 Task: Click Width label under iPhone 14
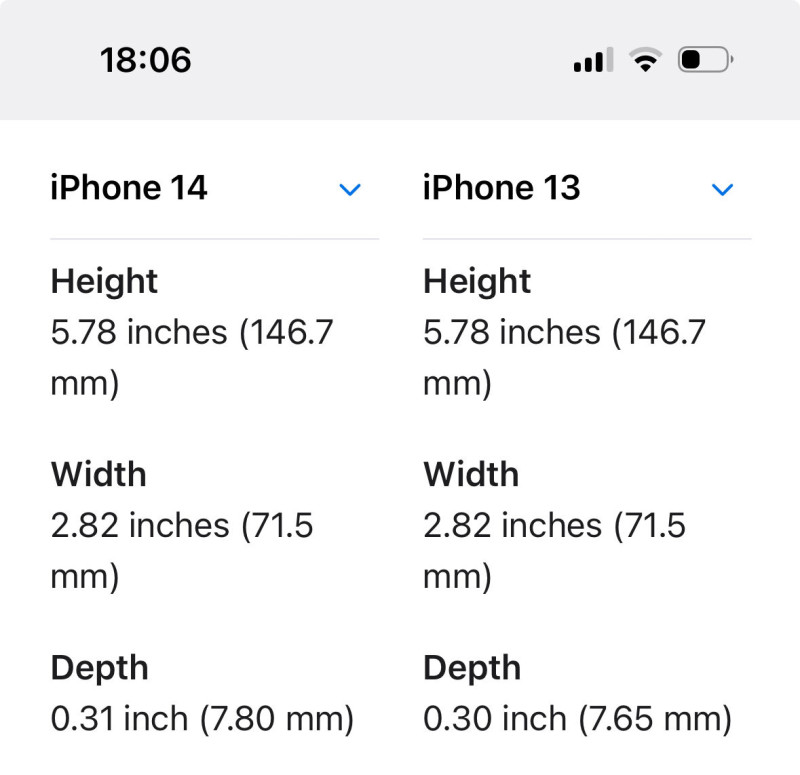tap(98, 474)
